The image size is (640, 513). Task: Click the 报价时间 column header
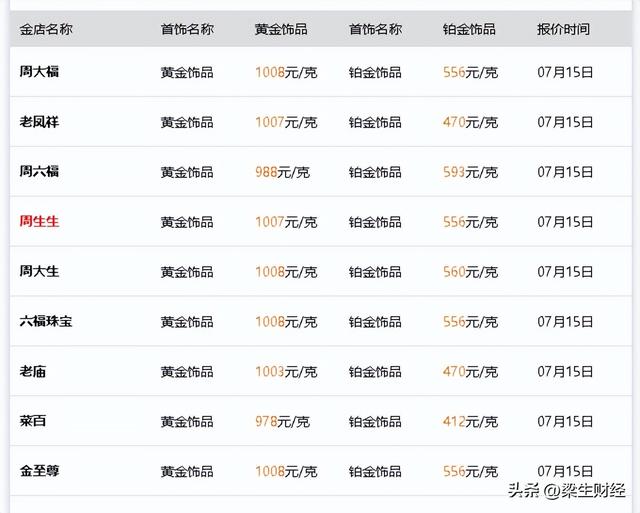click(x=563, y=29)
